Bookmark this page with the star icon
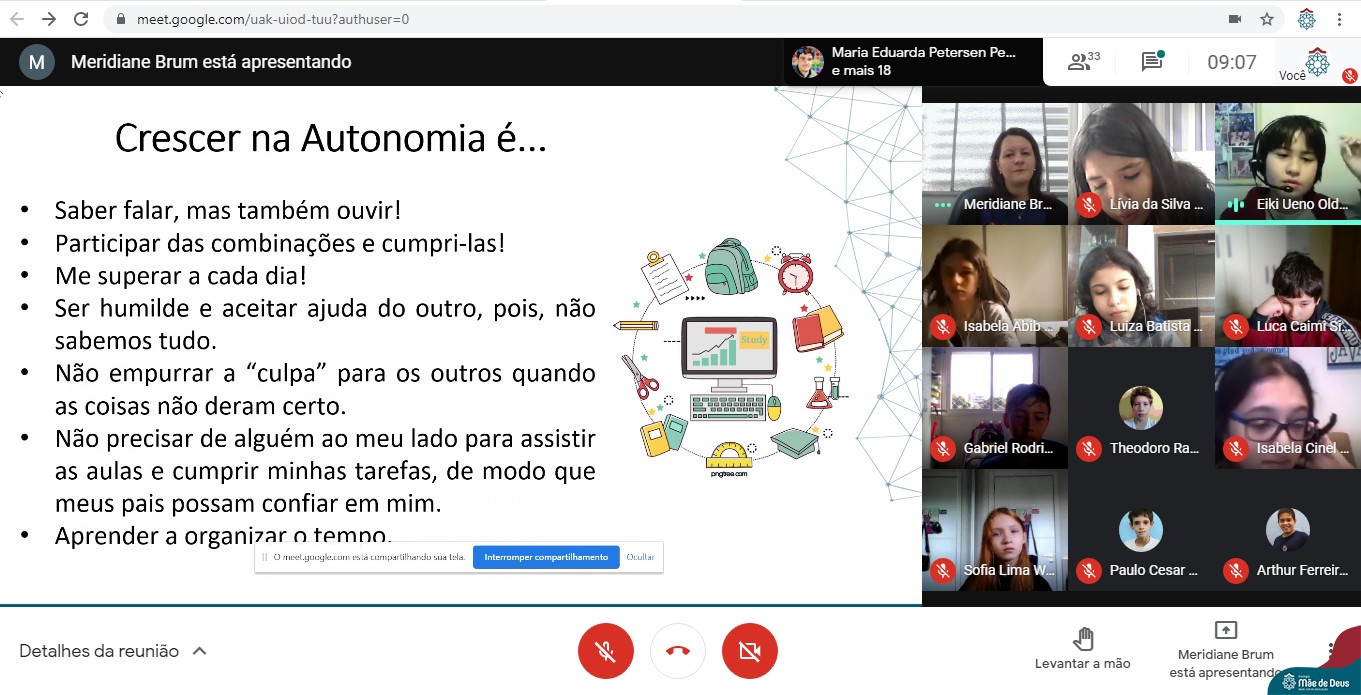Viewport: 1361px width, 695px height. (x=1266, y=19)
